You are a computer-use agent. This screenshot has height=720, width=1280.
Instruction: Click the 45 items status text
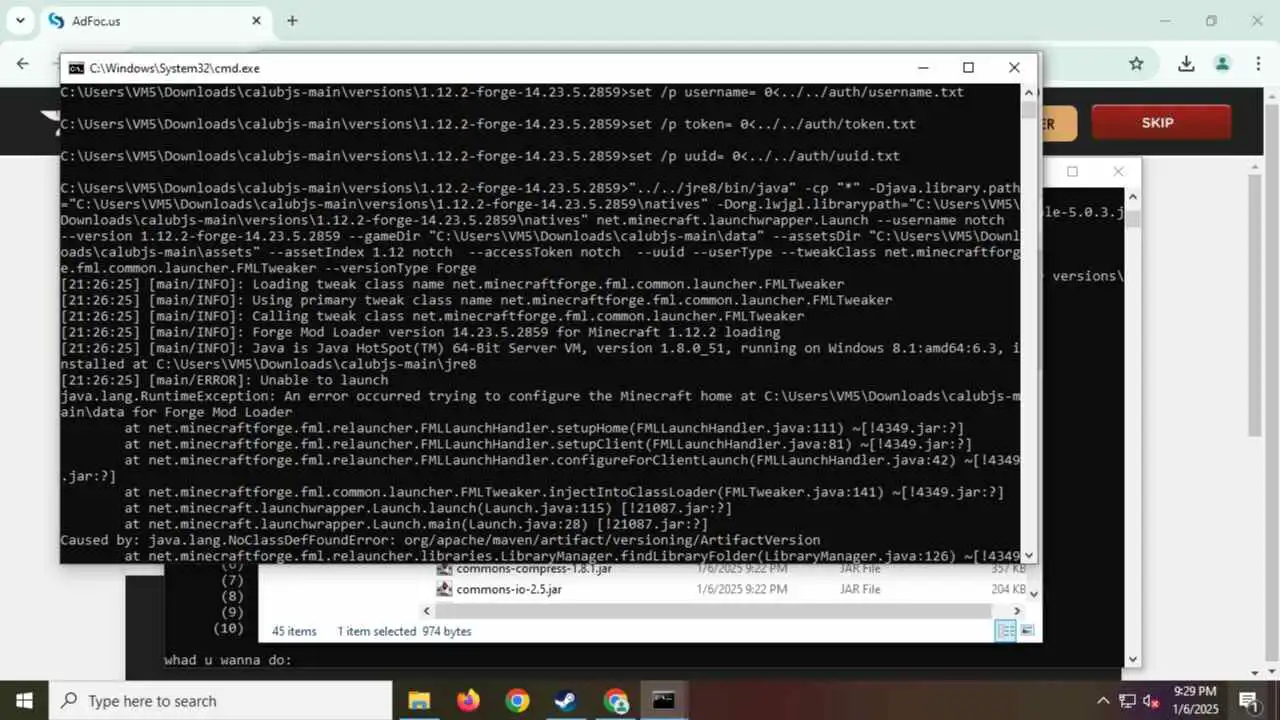294,631
